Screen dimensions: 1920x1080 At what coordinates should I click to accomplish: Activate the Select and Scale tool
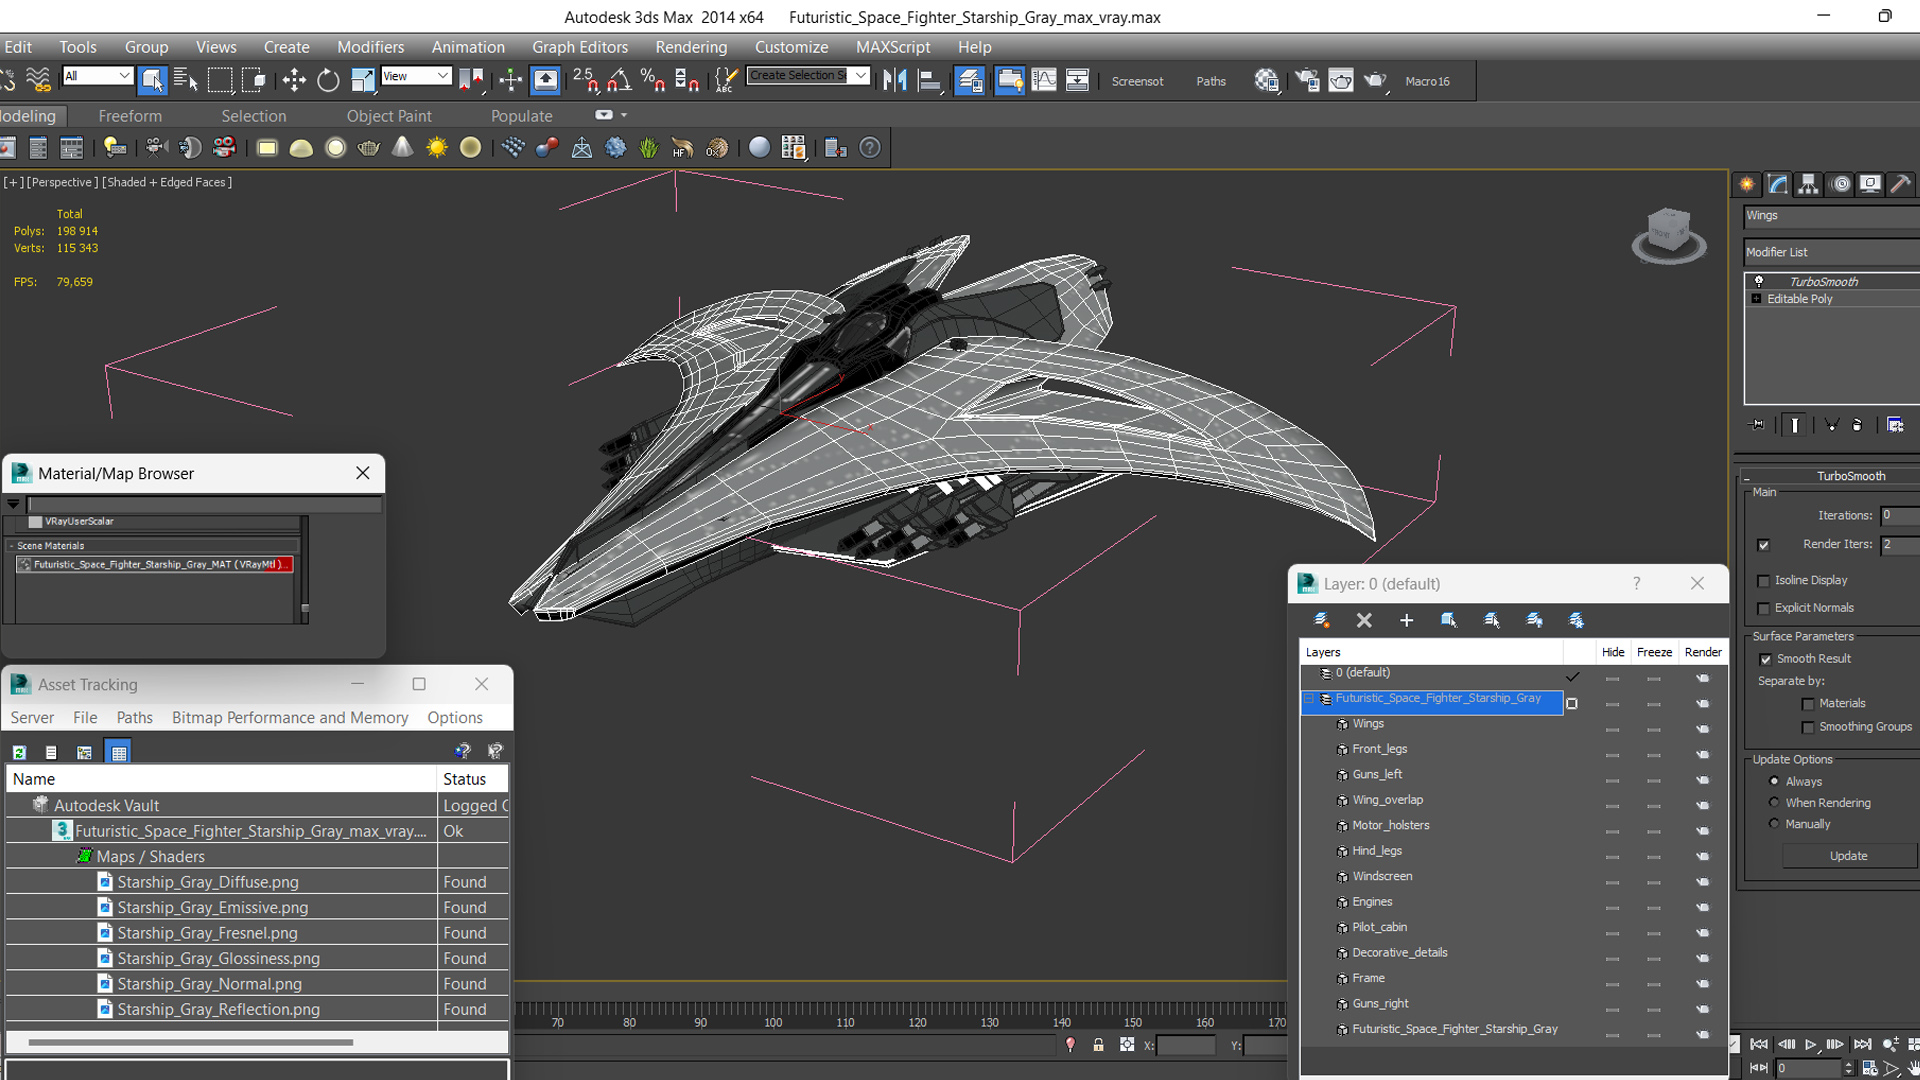pos(362,80)
